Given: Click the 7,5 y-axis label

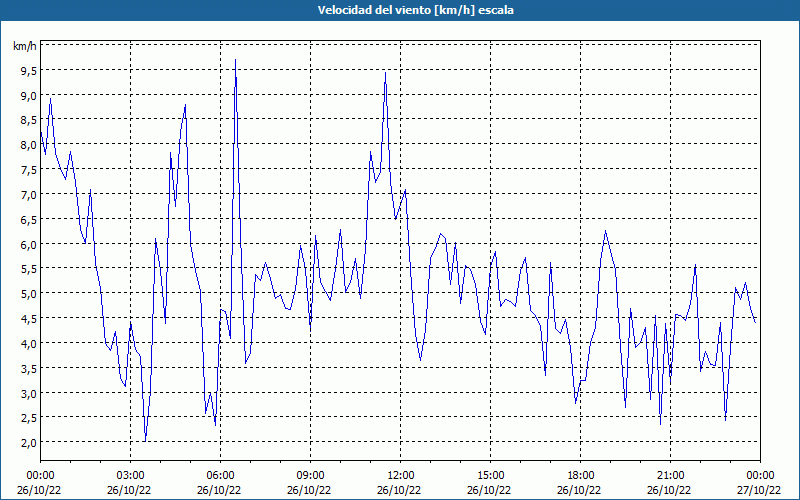Looking at the screenshot, I should pyautogui.click(x=28, y=170).
